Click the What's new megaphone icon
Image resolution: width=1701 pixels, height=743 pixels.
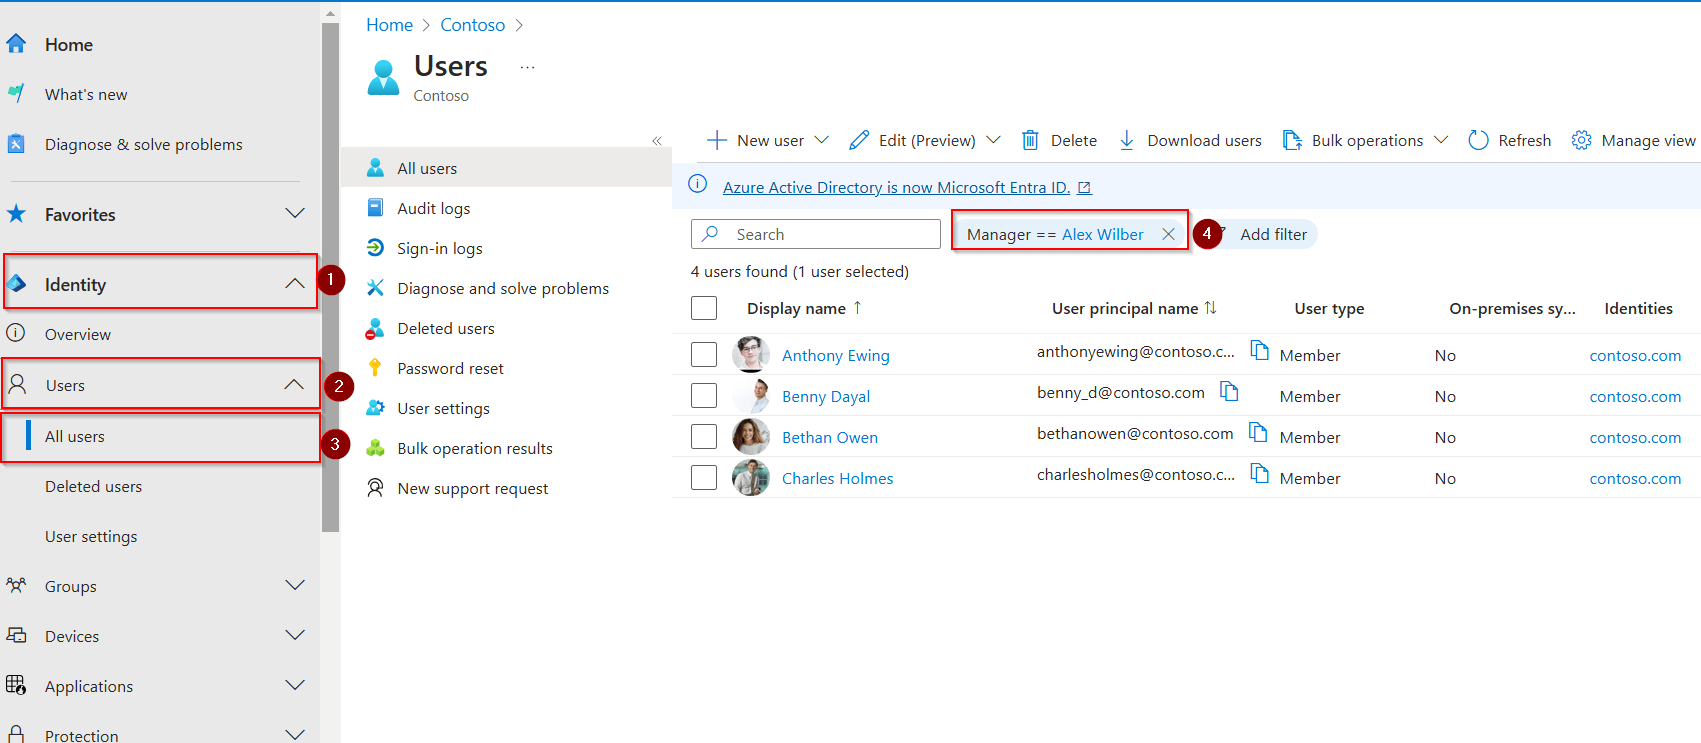pos(16,94)
